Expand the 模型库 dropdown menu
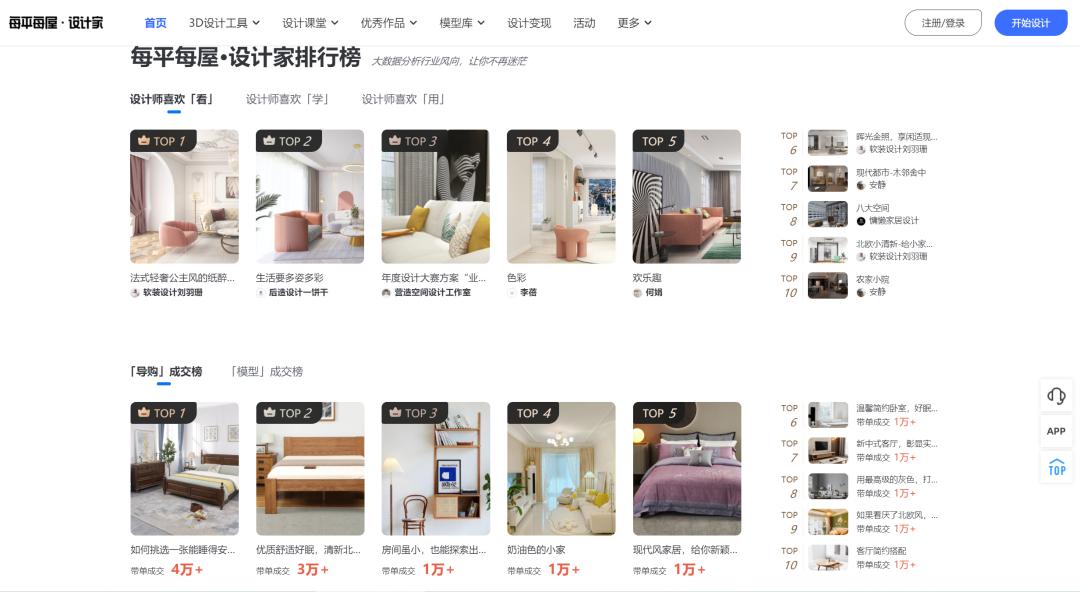 click(462, 23)
